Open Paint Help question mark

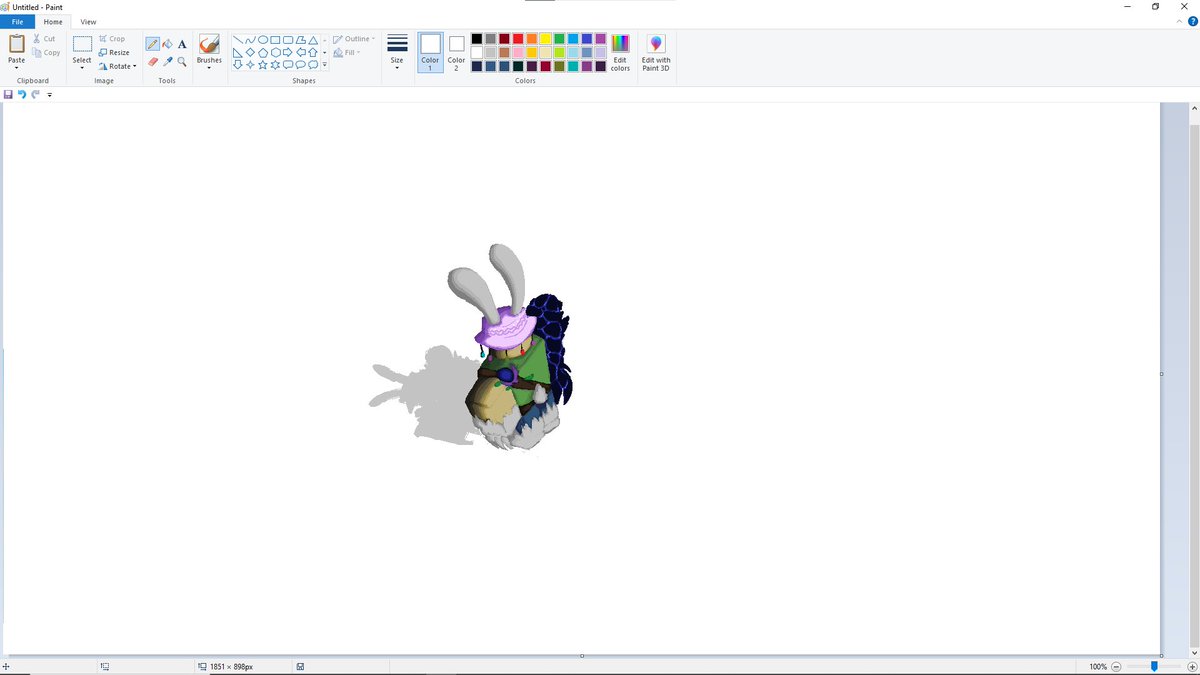click(x=1191, y=21)
